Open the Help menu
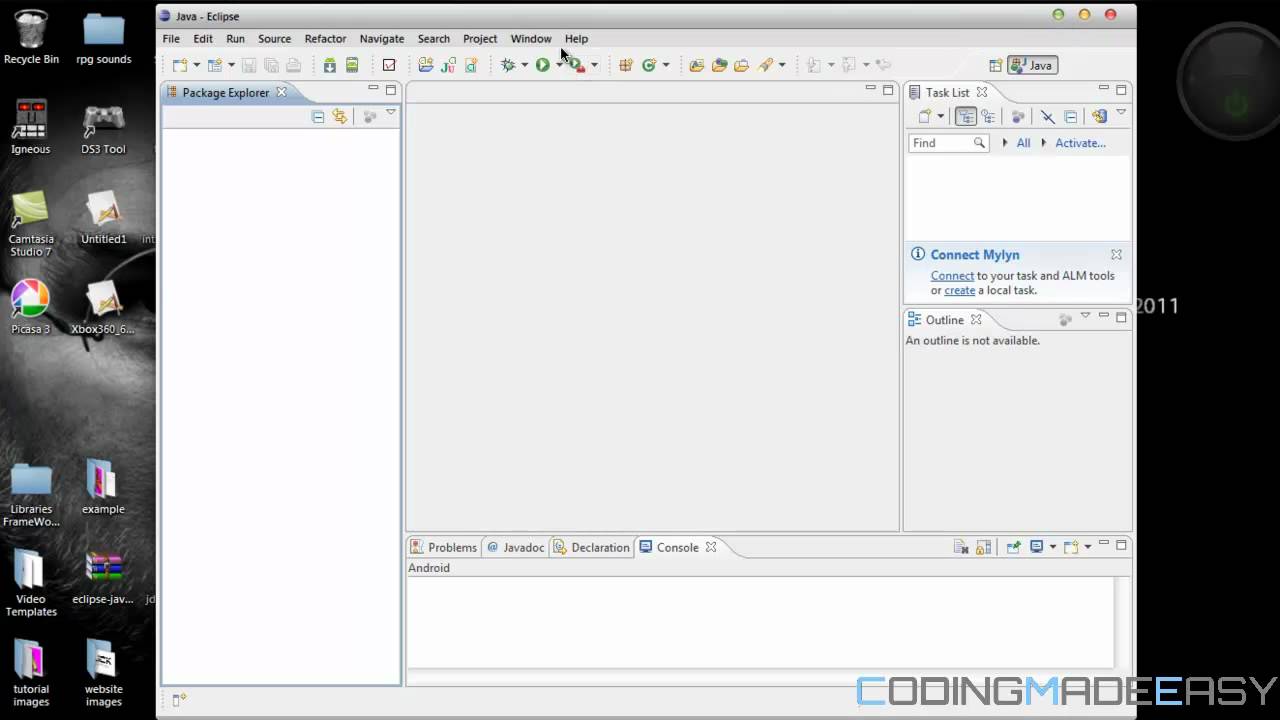Screen dimensions: 1280x720 tap(576, 39)
